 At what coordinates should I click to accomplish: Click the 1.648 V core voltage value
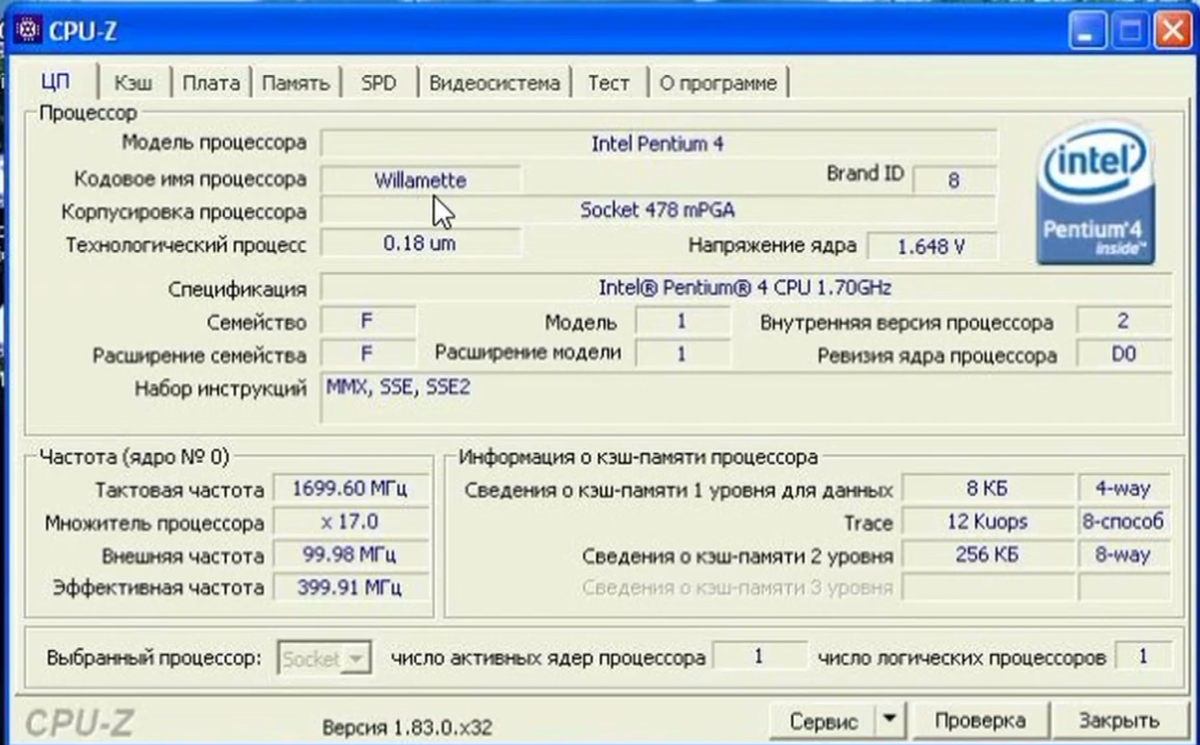pyautogui.click(x=931, y=246)
